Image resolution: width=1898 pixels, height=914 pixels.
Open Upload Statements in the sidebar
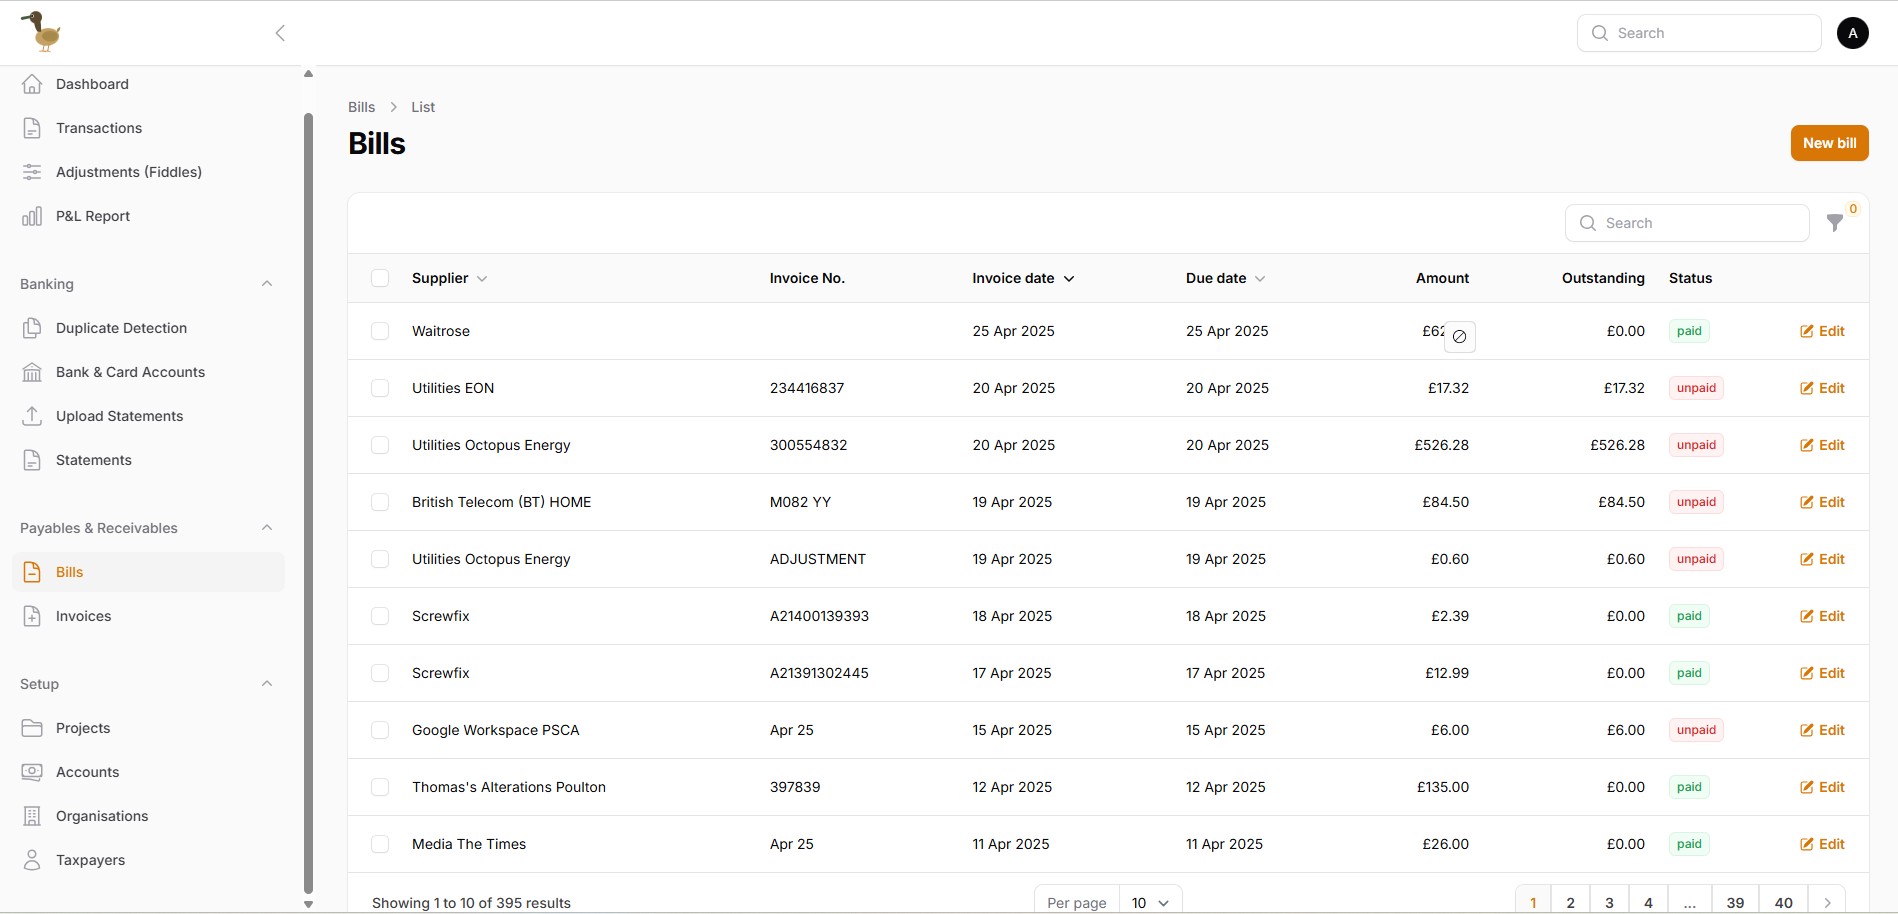tap(119, 416)
